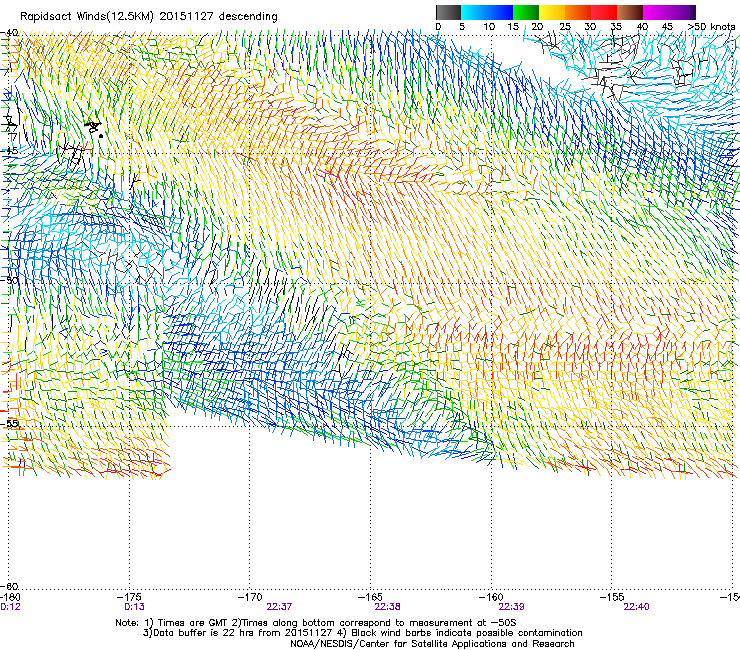
Task: Click the 'Rapidscat Winds(12.5KM) 20151127 descending' title
Action: [x=149, y=17]
